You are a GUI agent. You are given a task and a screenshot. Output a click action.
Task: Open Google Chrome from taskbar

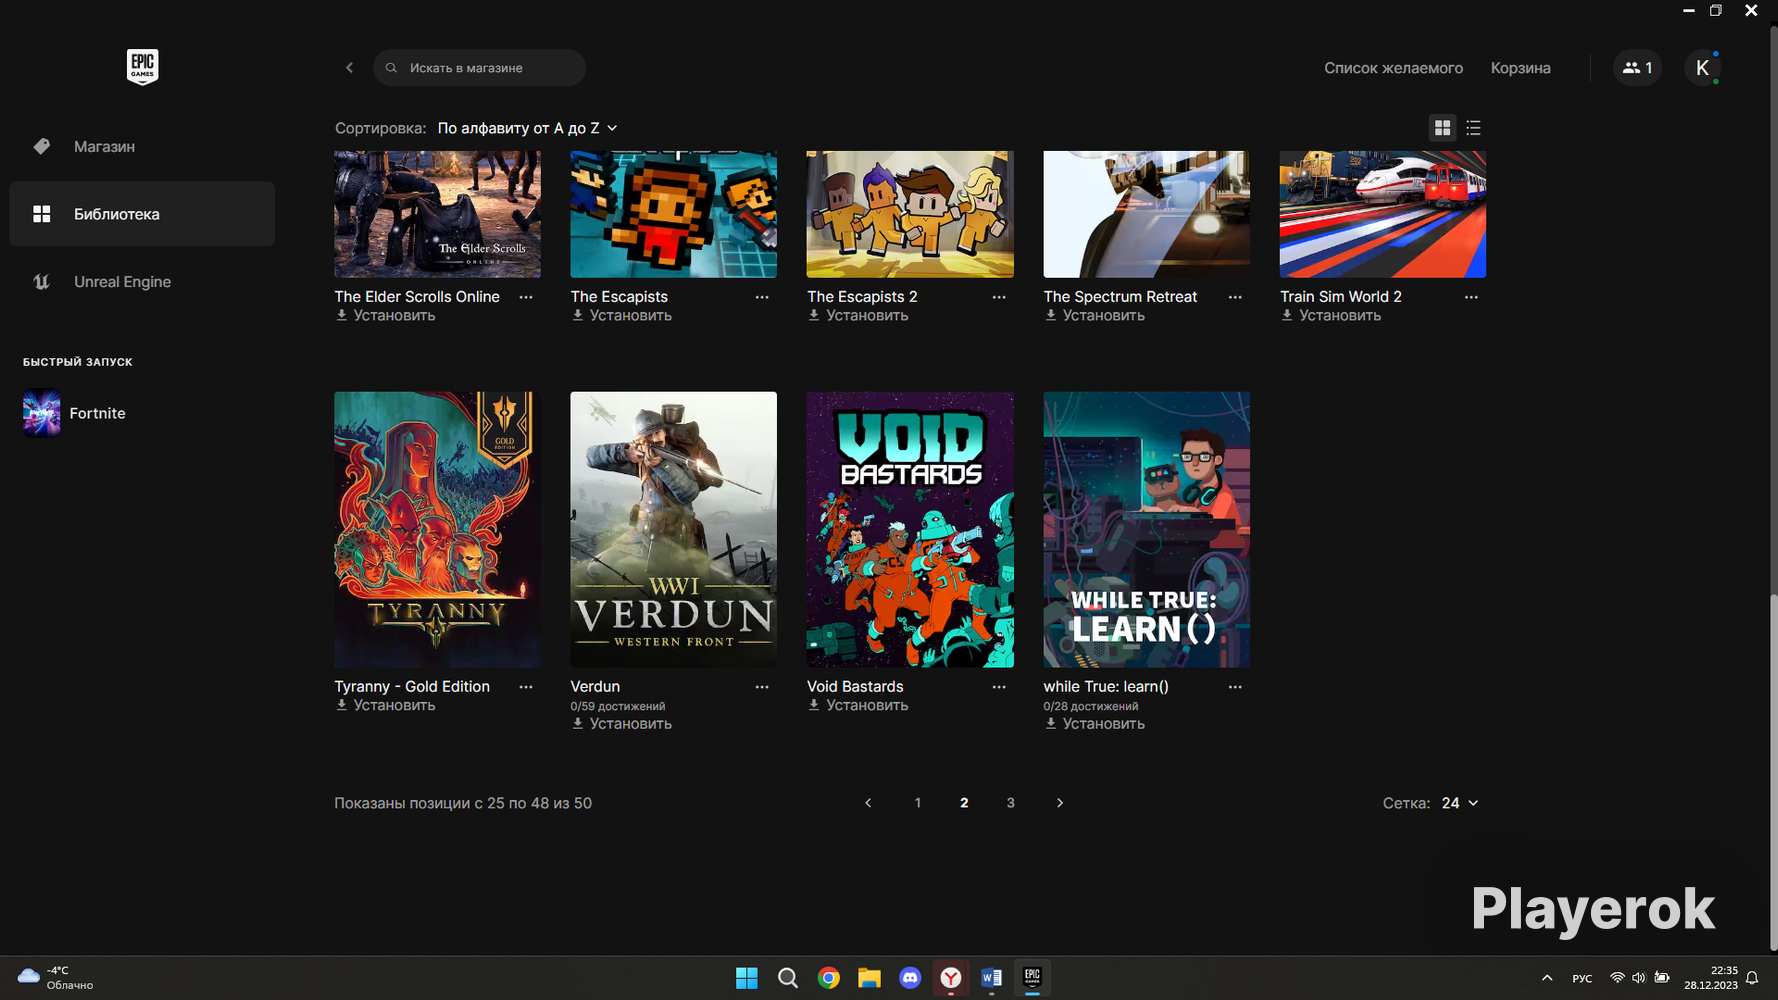click(829, 978)
